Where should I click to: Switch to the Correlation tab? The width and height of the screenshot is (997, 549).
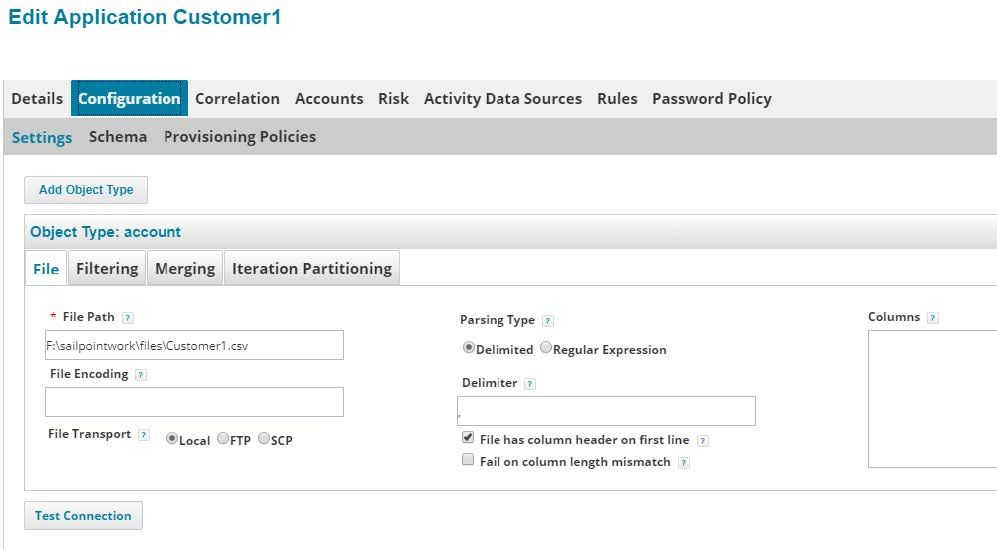click(x=237, y=98)
